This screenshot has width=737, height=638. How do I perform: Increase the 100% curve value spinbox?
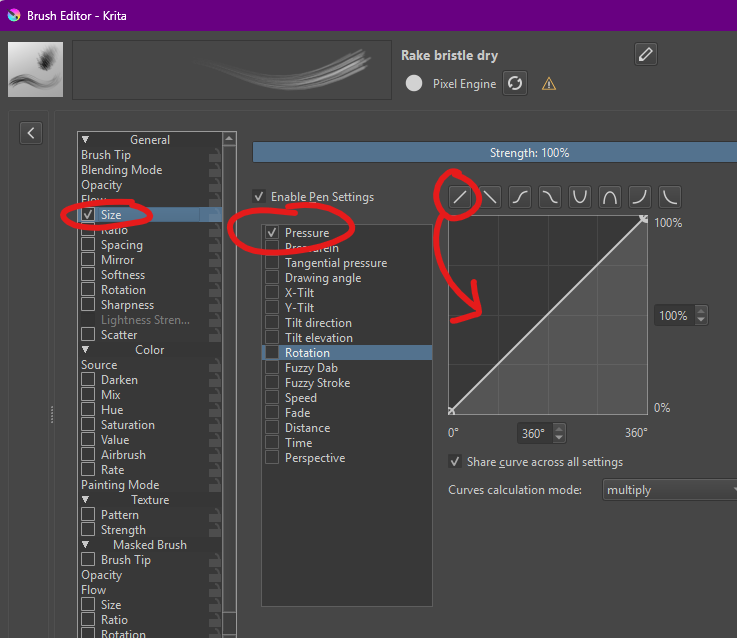701,311
